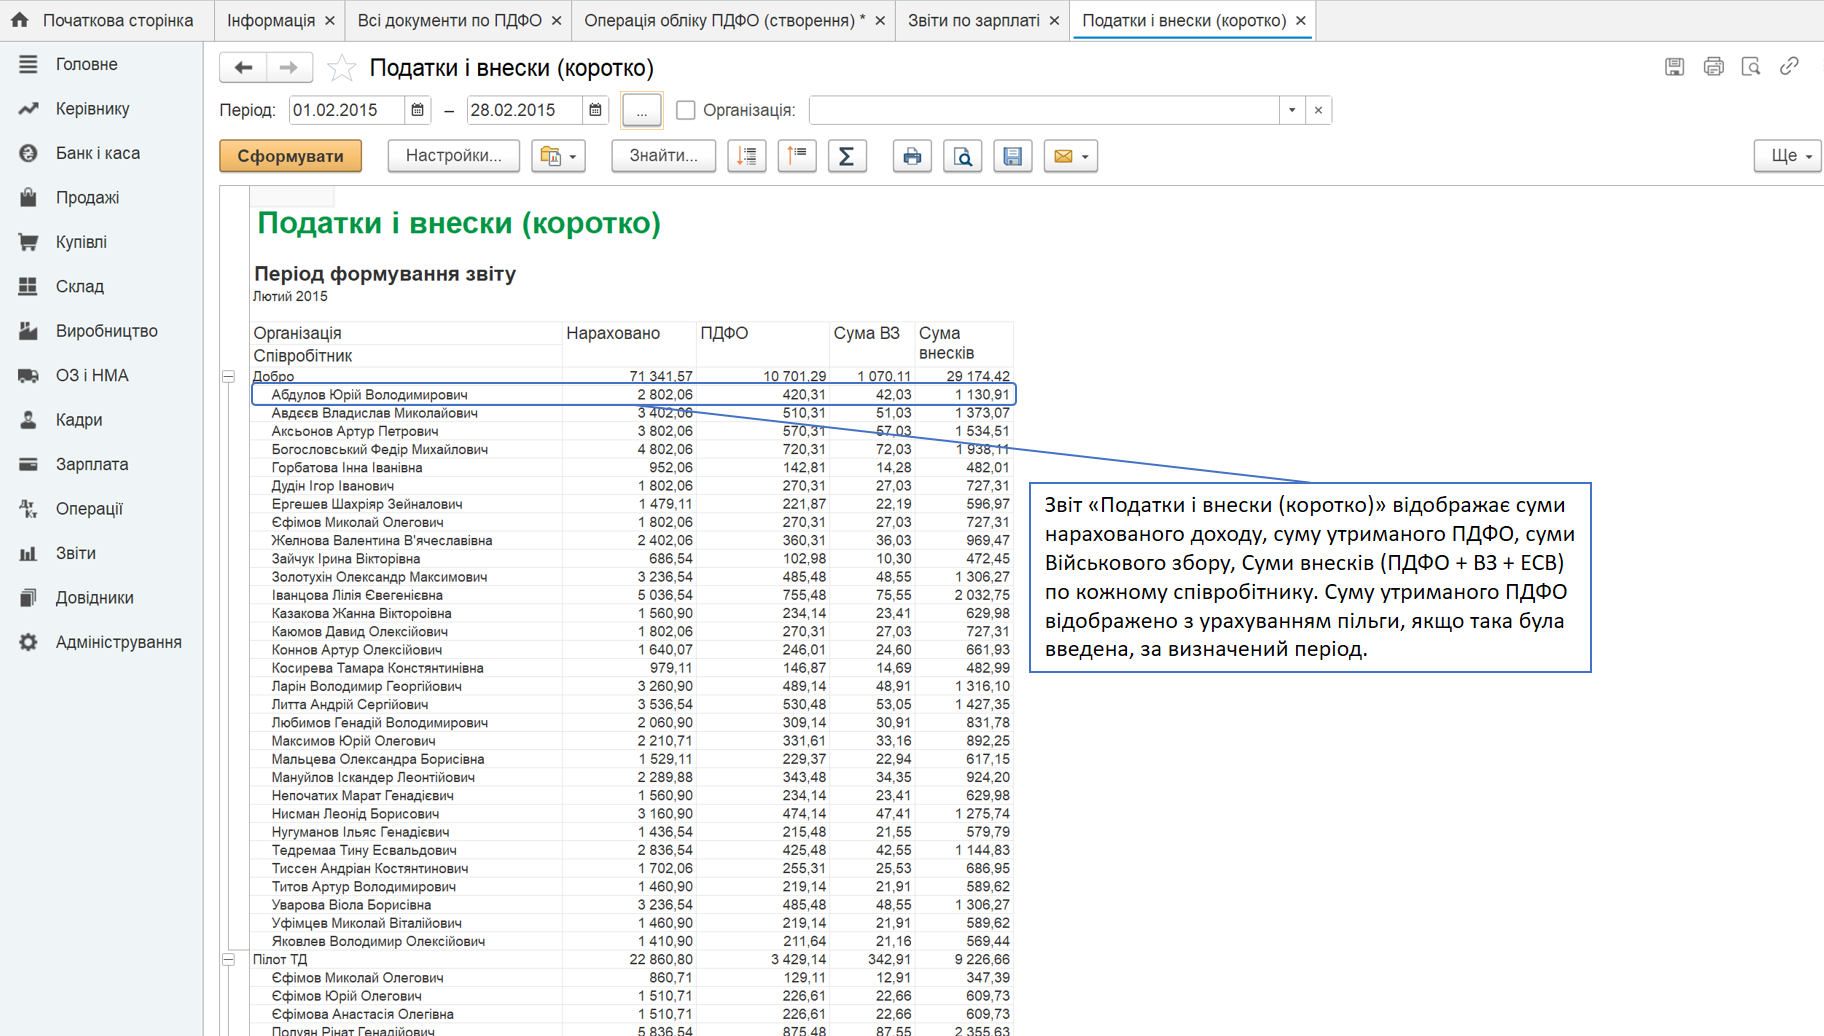Enable the Організація filter checkbox
Viewport: 1824px width, 1036px height.
pos(685,110)
